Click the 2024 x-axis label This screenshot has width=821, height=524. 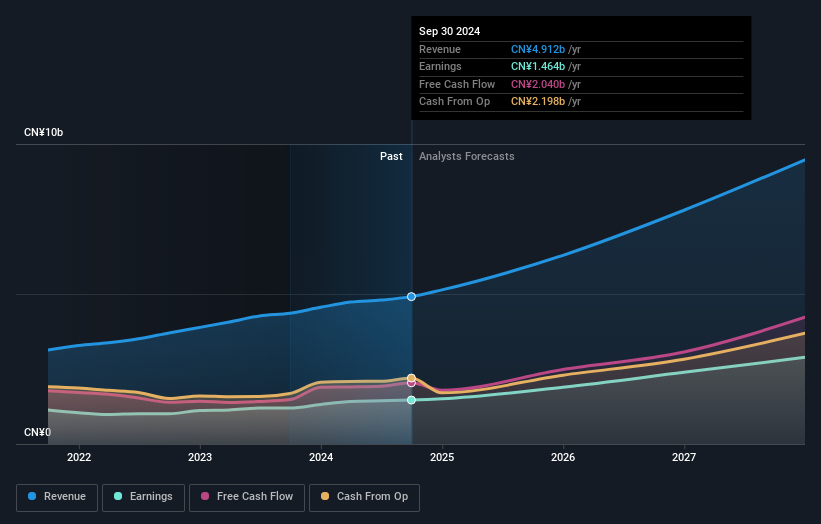[x=321, y=457]
